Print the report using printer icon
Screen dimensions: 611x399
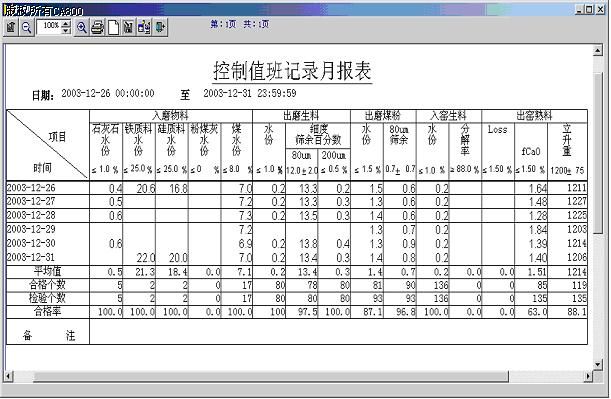(97, 27)
